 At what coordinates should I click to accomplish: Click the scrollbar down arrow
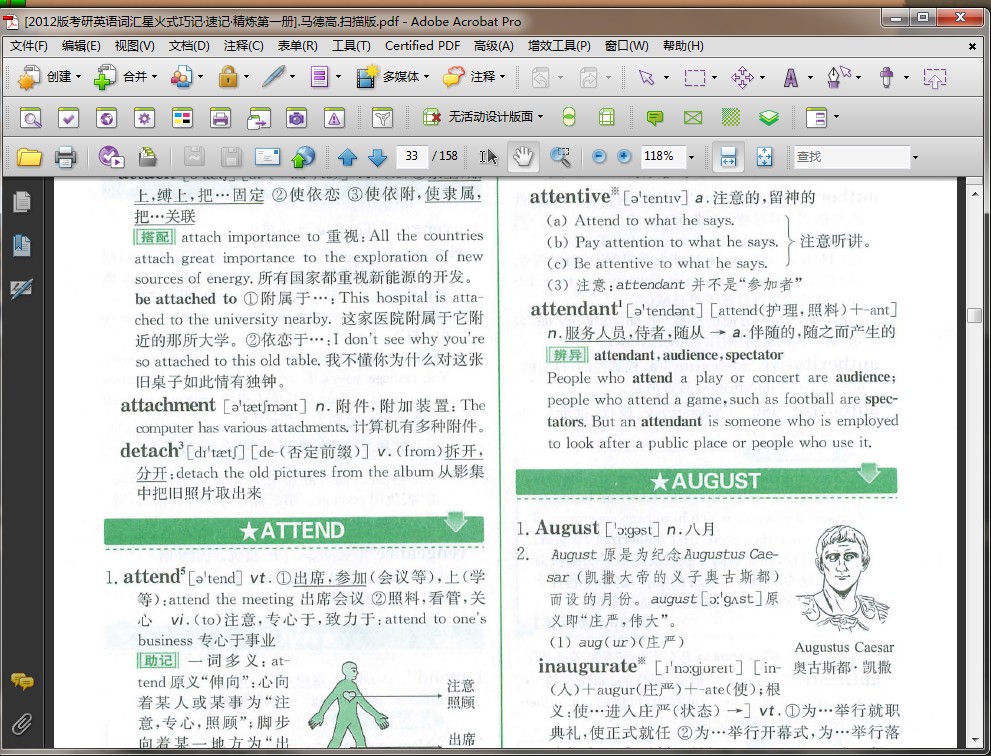[x=975, y=740]
